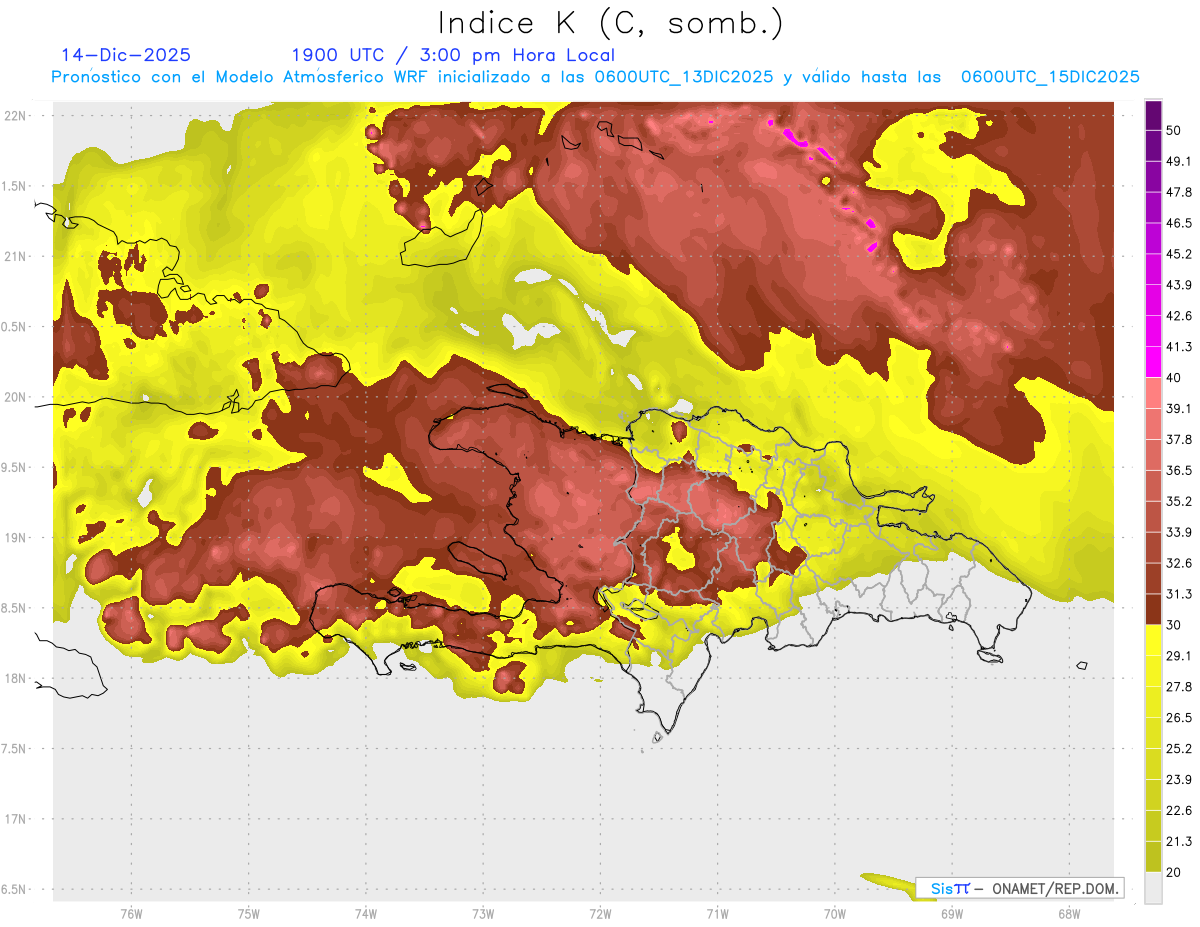Select legend value "47.8"

pos(1179,193)
